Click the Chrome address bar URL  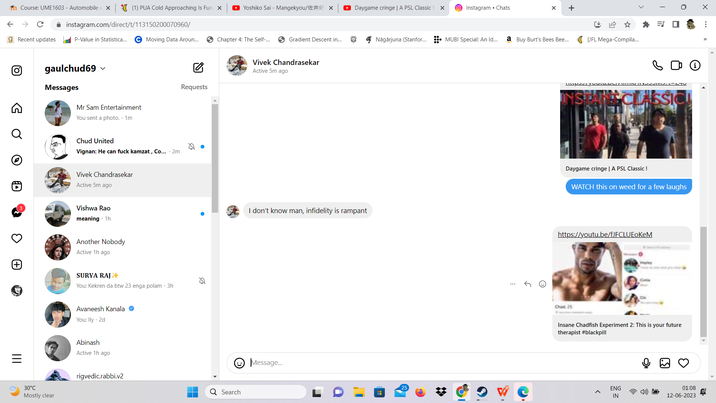click(128, 24)
